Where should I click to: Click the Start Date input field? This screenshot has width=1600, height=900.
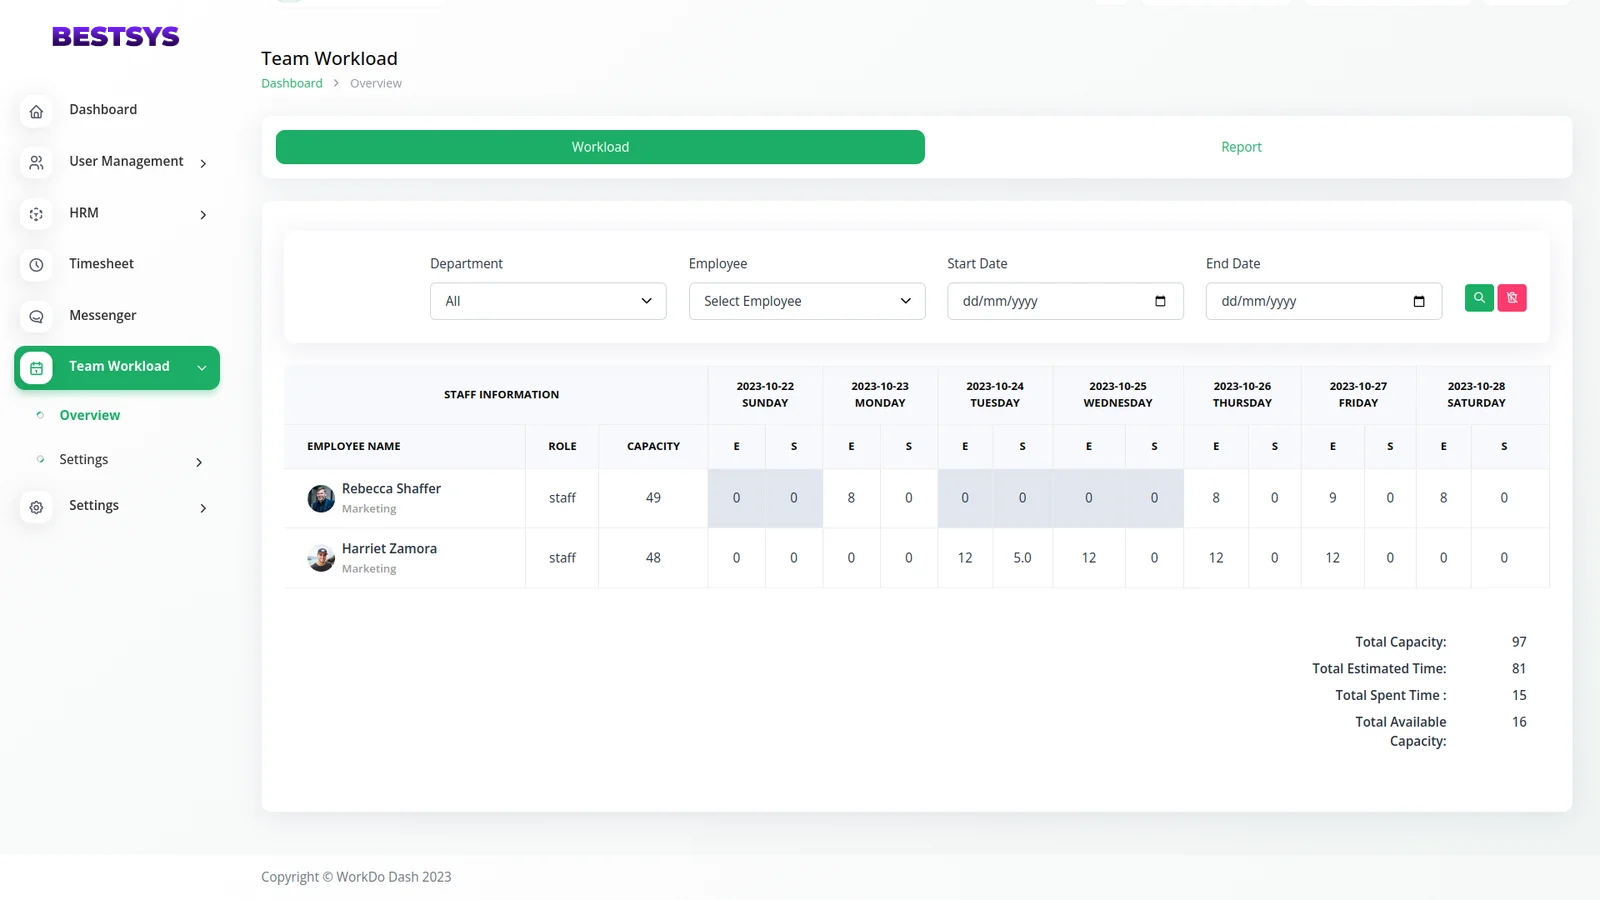[1050, 301]
